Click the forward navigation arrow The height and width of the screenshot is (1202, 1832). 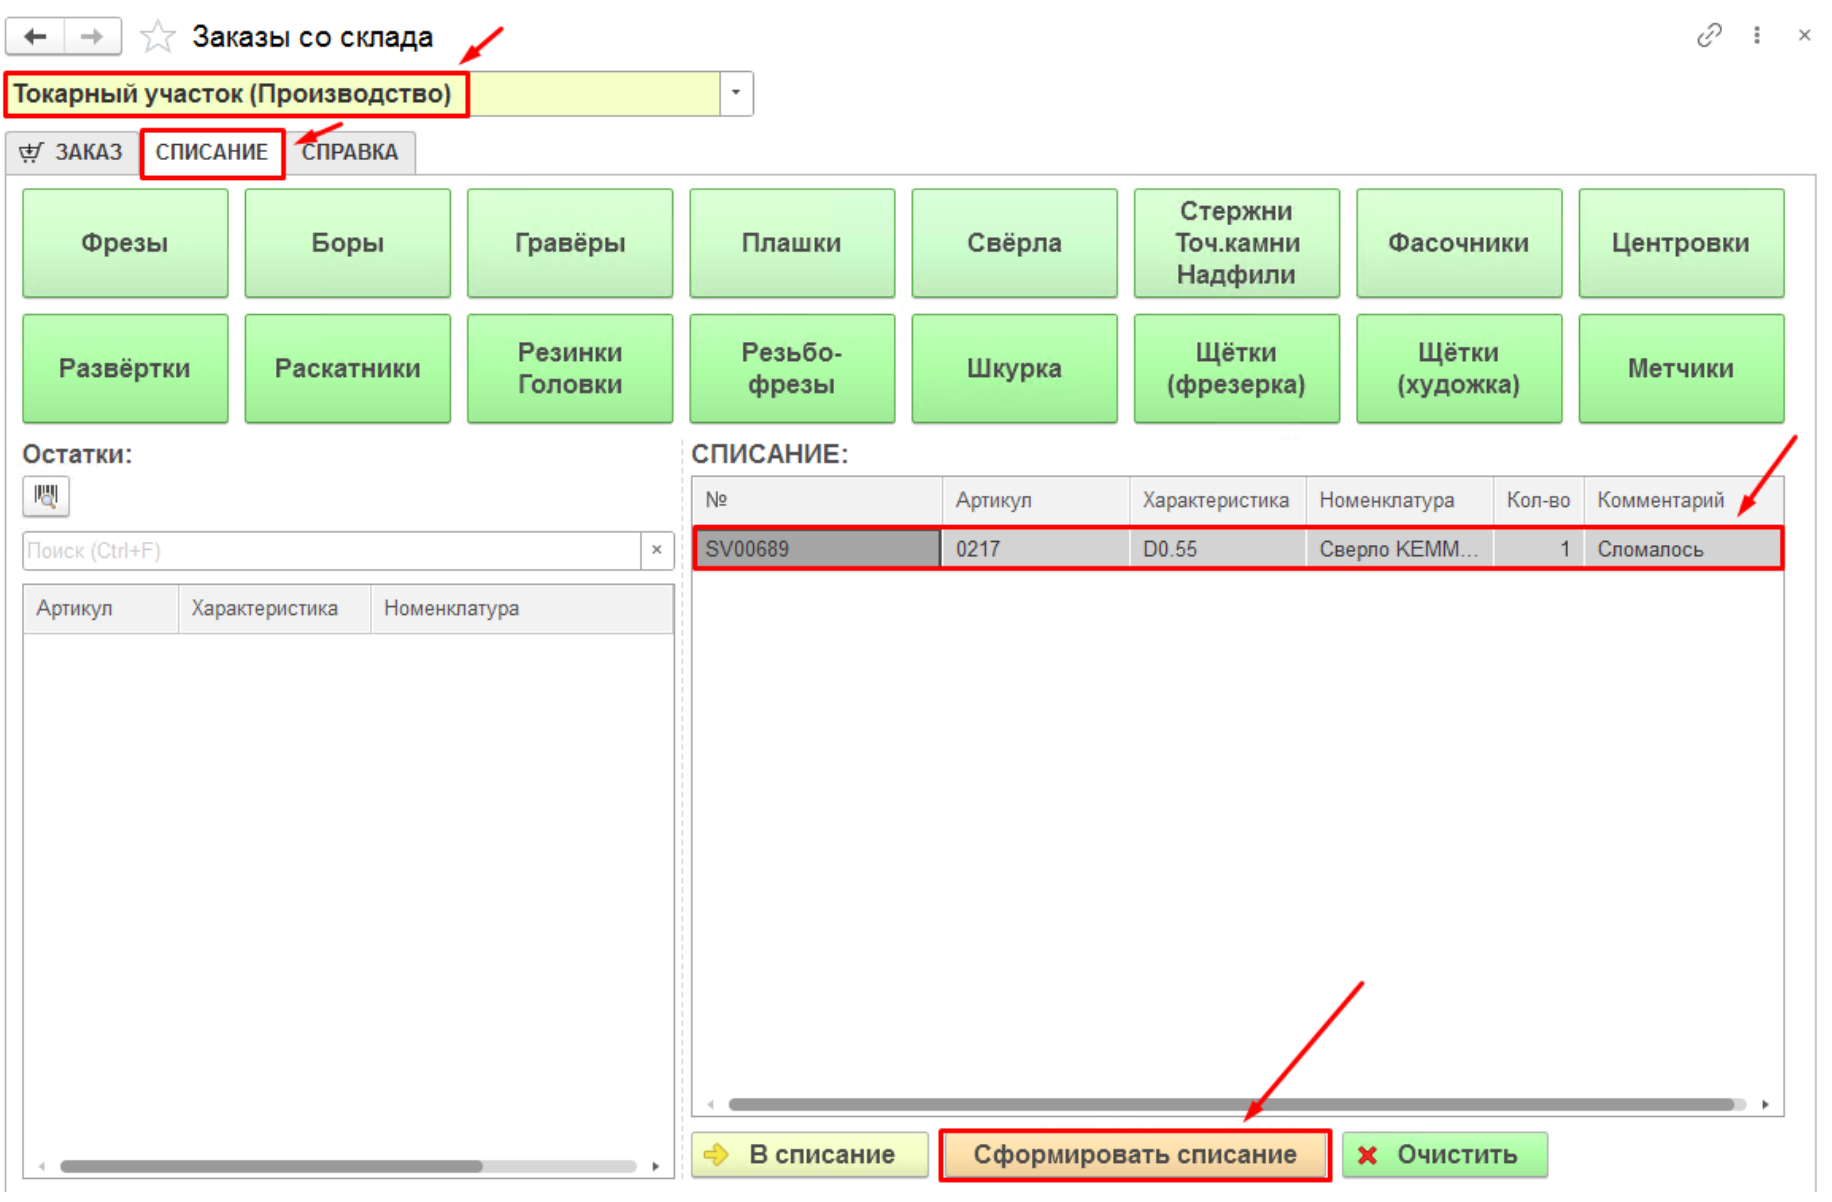pyautogui.click(x=92, y=37)
